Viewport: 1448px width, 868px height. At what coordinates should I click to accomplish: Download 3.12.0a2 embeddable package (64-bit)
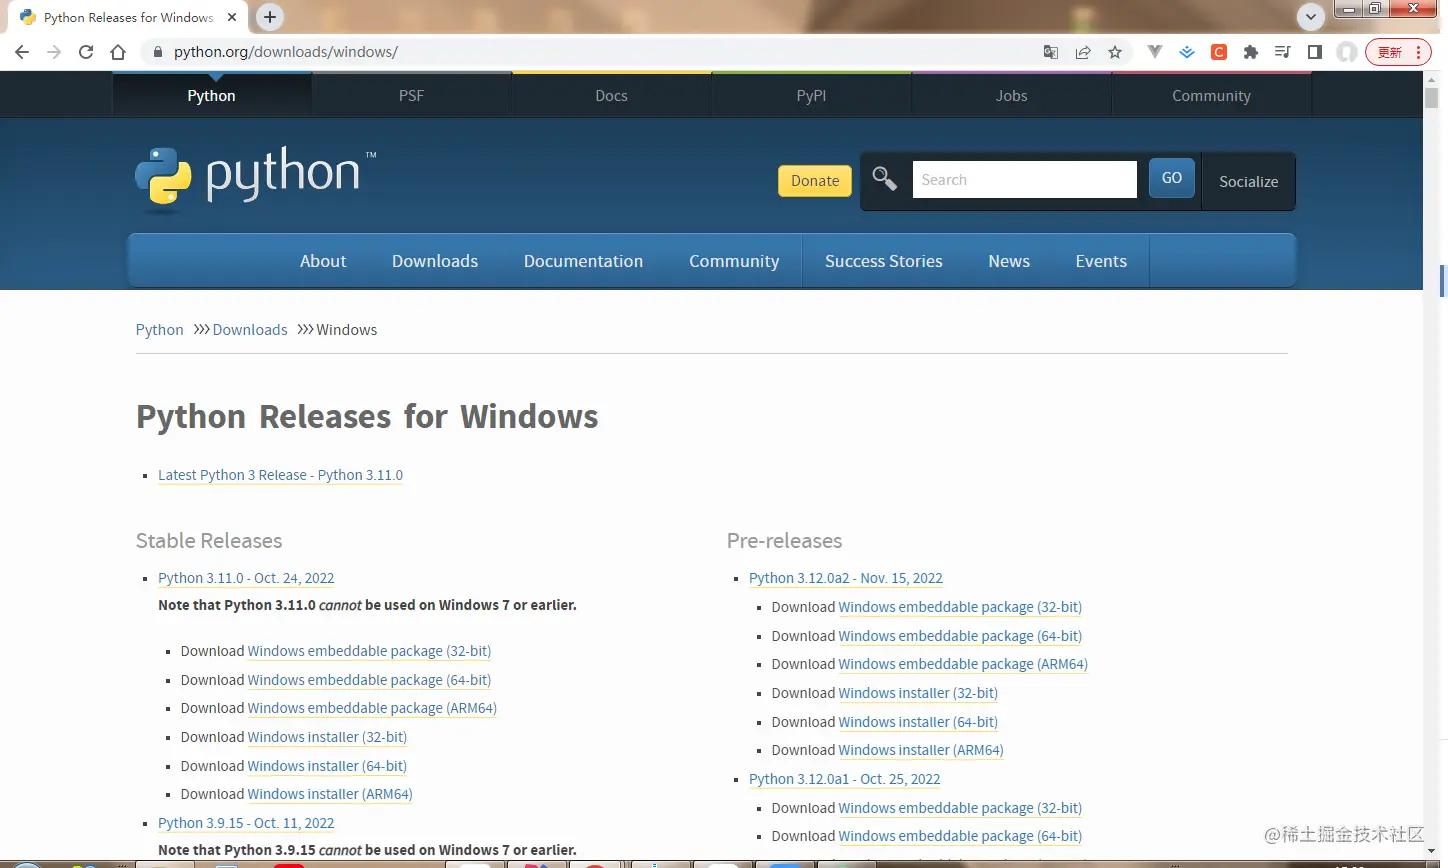coord(960,636)
